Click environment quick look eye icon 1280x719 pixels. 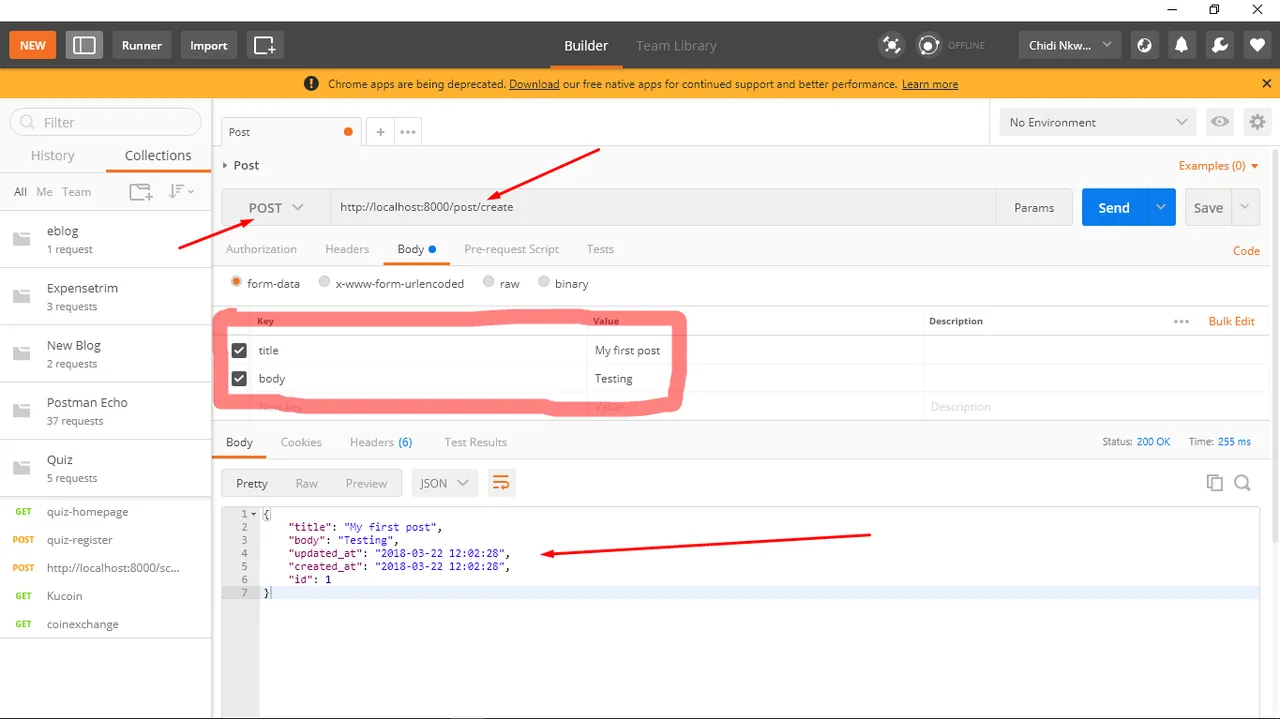1220,122
